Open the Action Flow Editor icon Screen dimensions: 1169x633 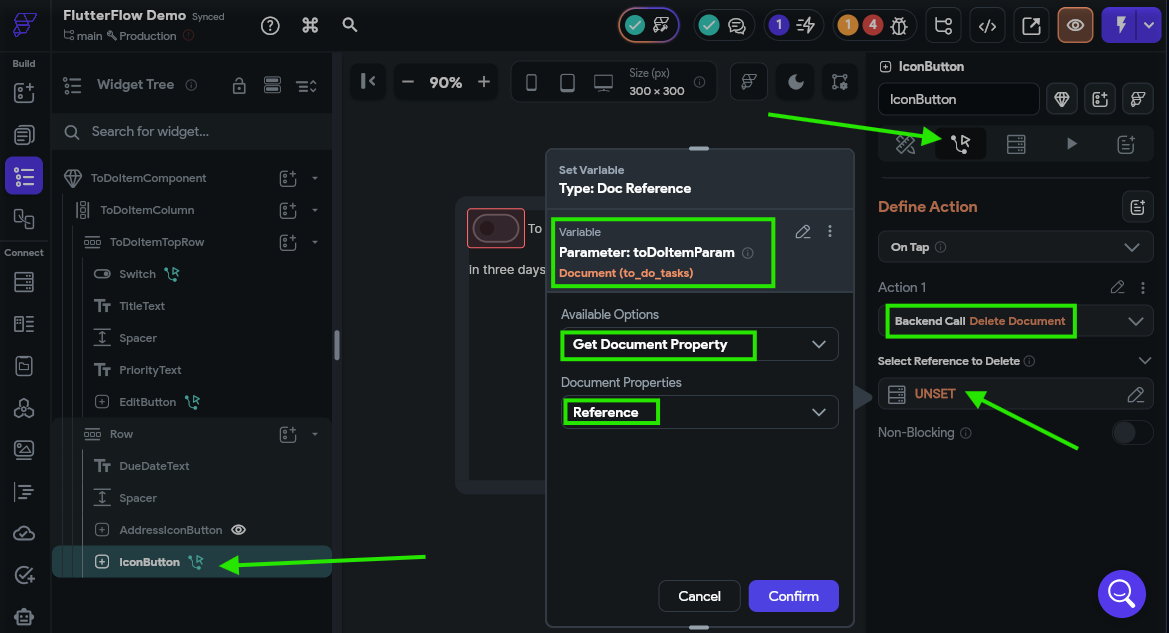[1137, 207]
